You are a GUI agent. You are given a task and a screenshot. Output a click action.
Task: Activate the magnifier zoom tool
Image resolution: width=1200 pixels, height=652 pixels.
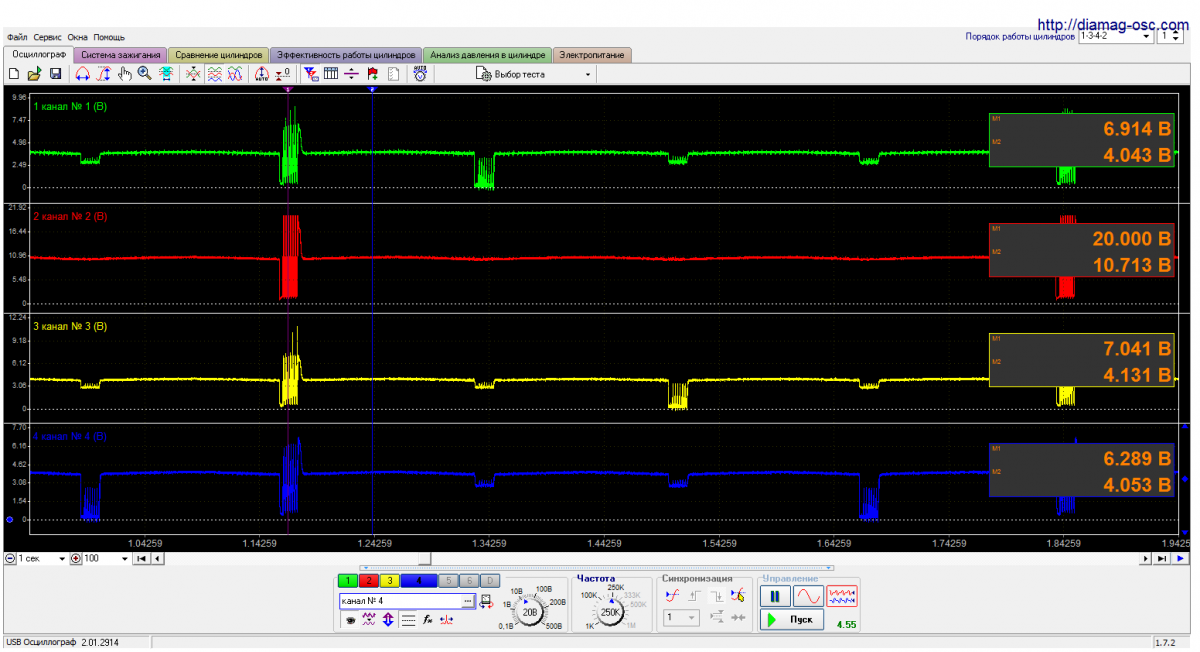[x=145, y=74]
